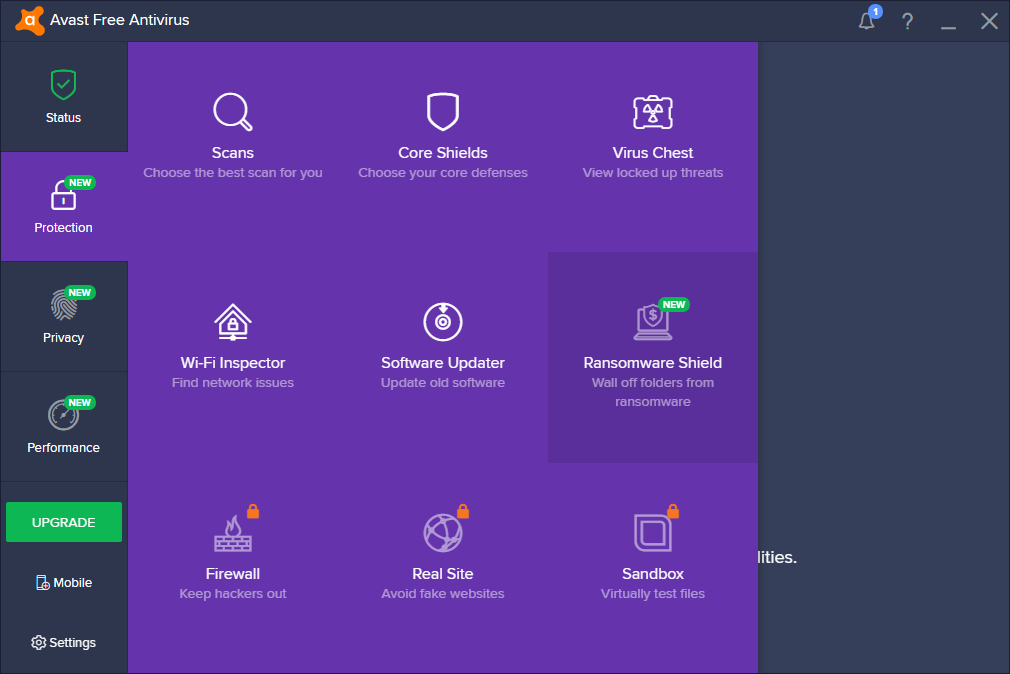Click the Mobile phone icon

coord(43,583)
